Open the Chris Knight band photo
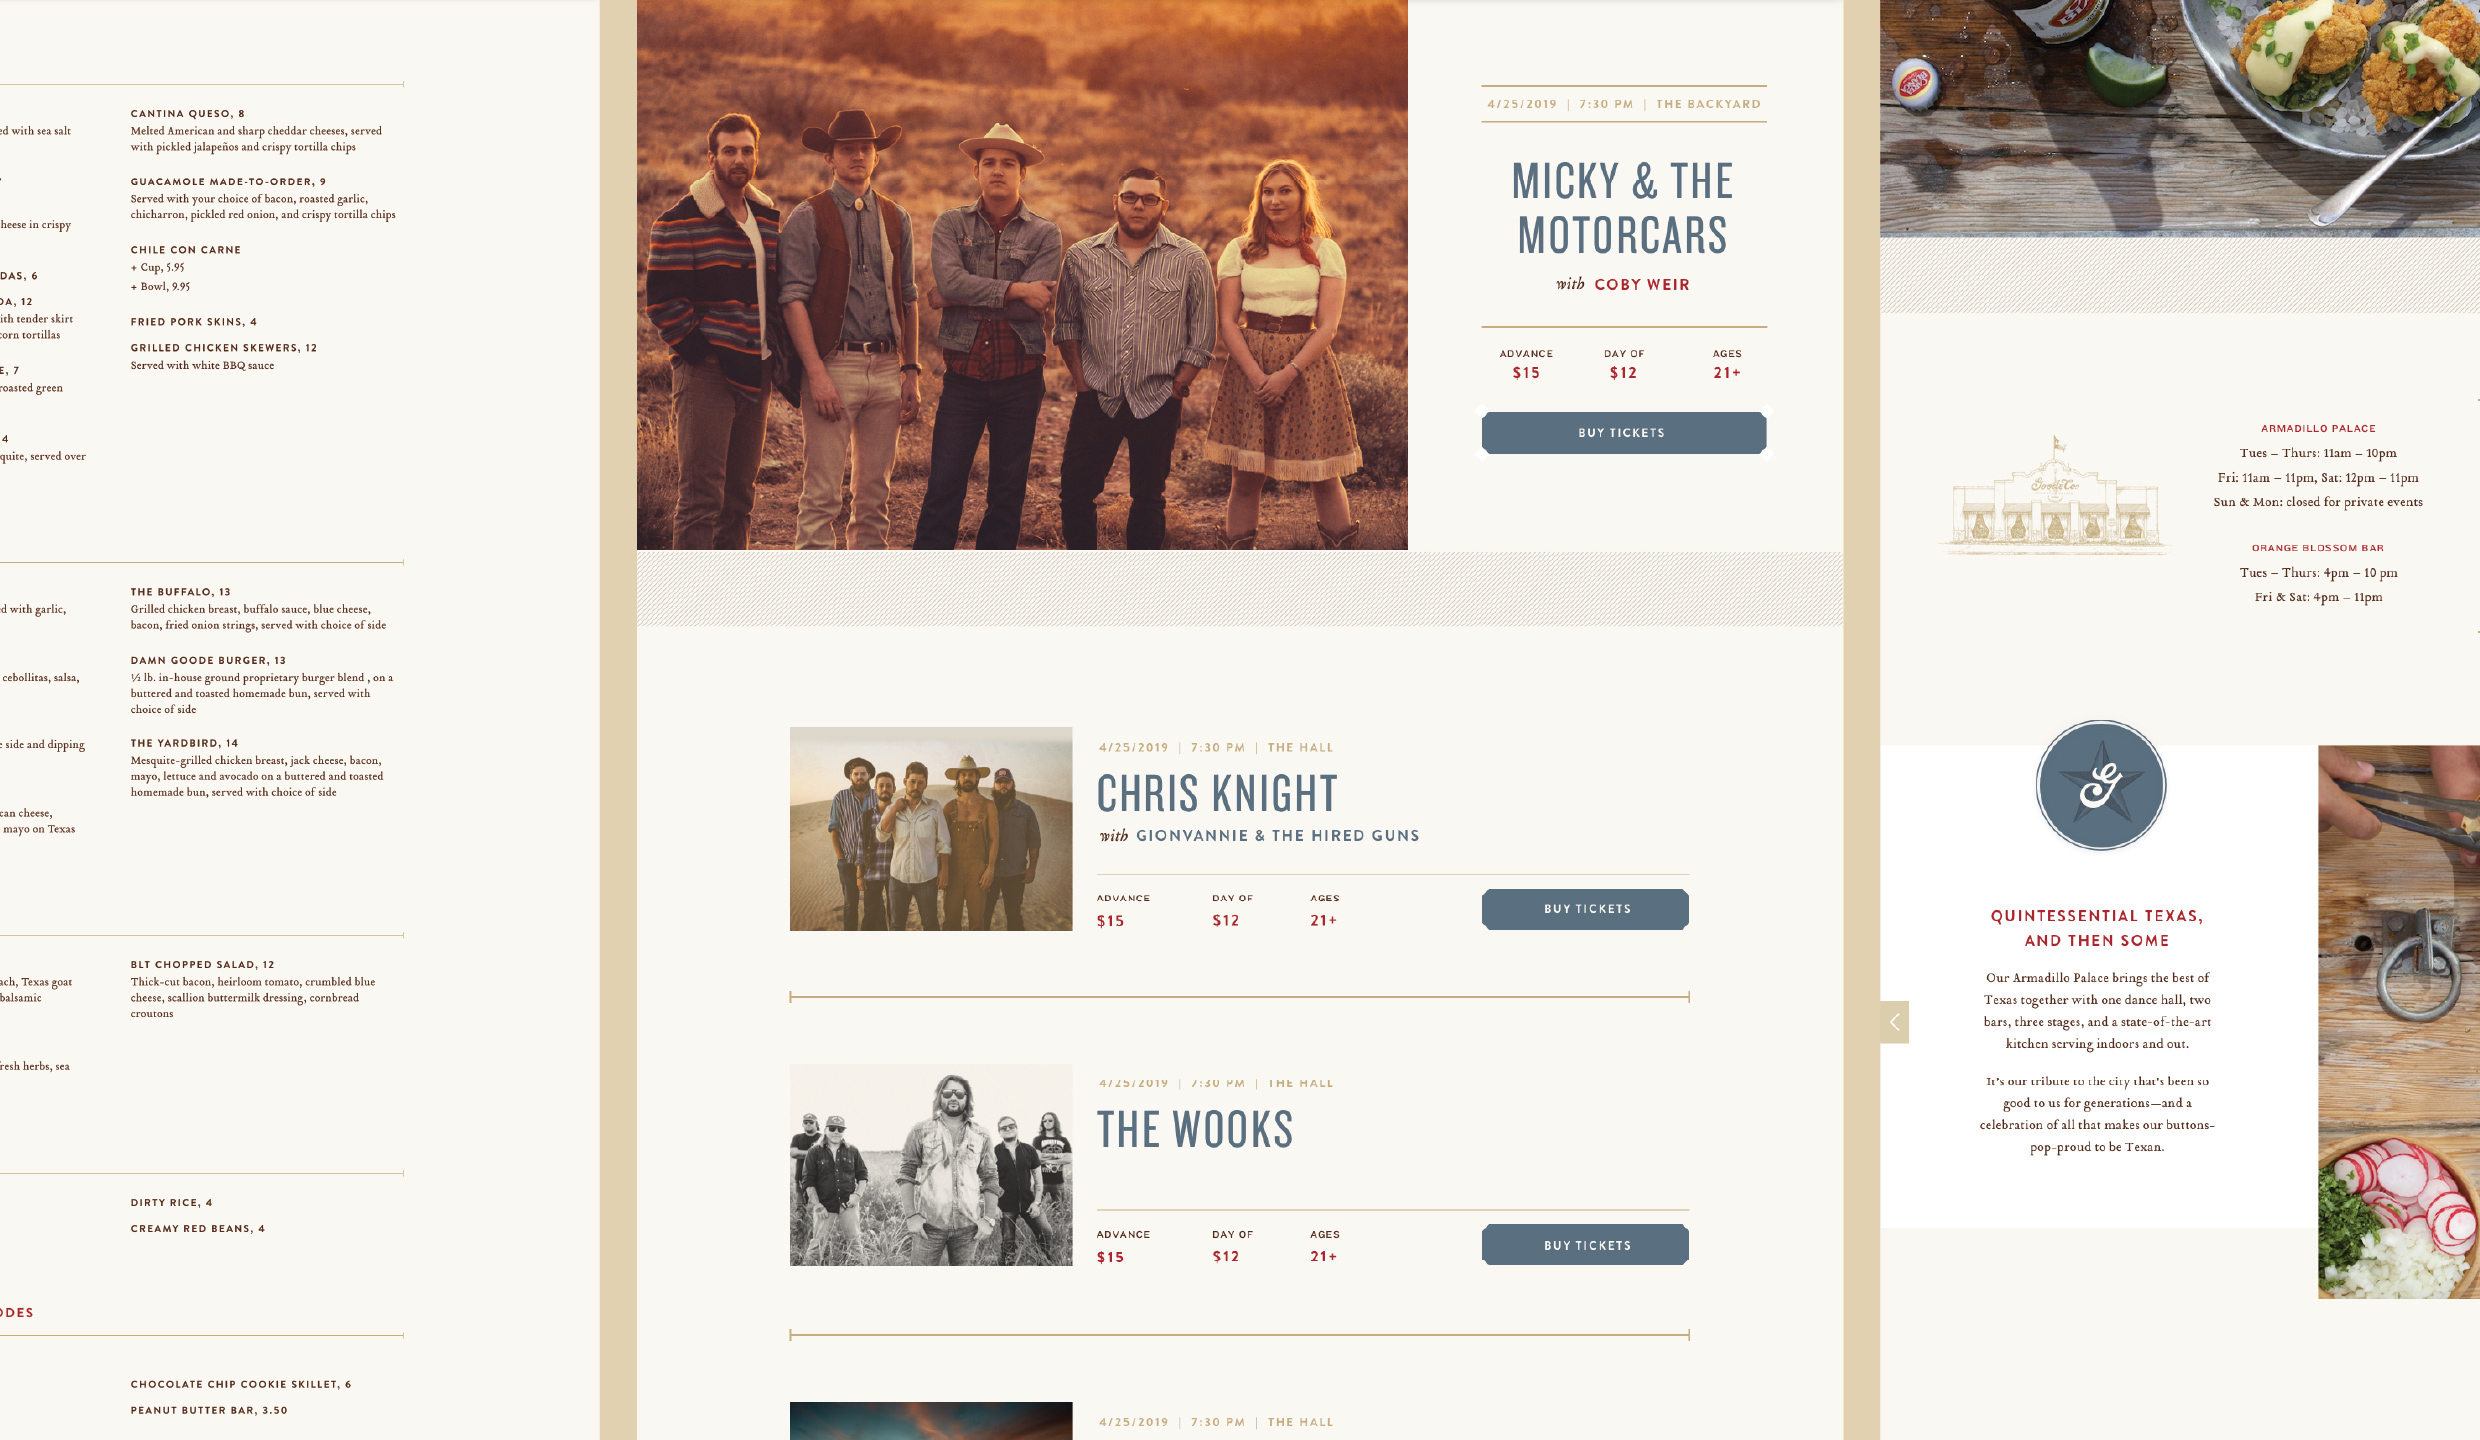2480x1440 pixels. coord(931,829)
